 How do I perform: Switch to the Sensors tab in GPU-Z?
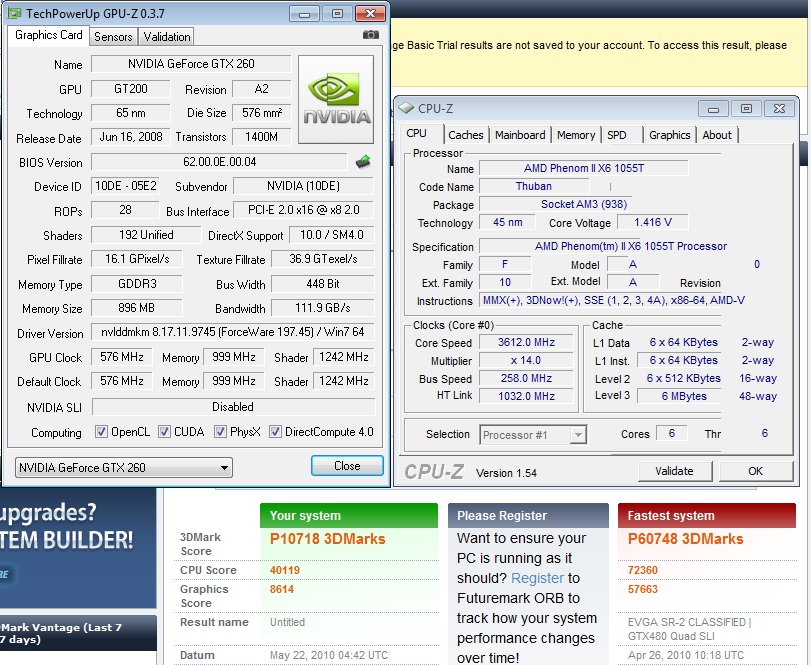[113, 37]
